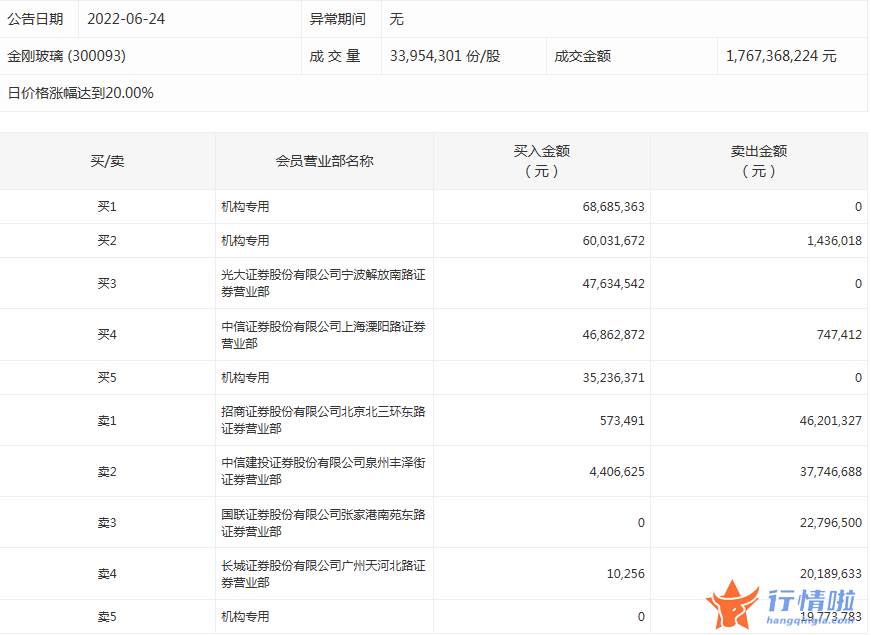Screen dimensions: 871x635
Task: Click the 卖出金额 column header
Action: (x=759, y=161)
